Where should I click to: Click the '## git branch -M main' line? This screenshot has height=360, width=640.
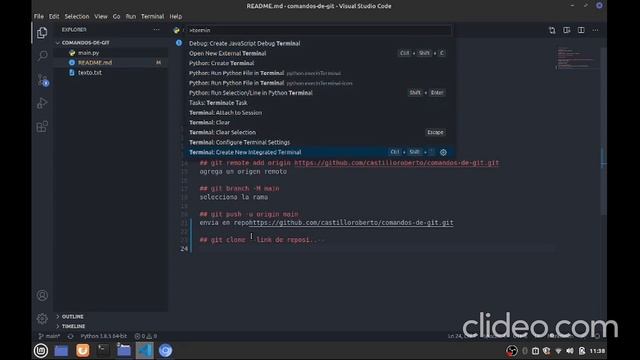[239, 189]
